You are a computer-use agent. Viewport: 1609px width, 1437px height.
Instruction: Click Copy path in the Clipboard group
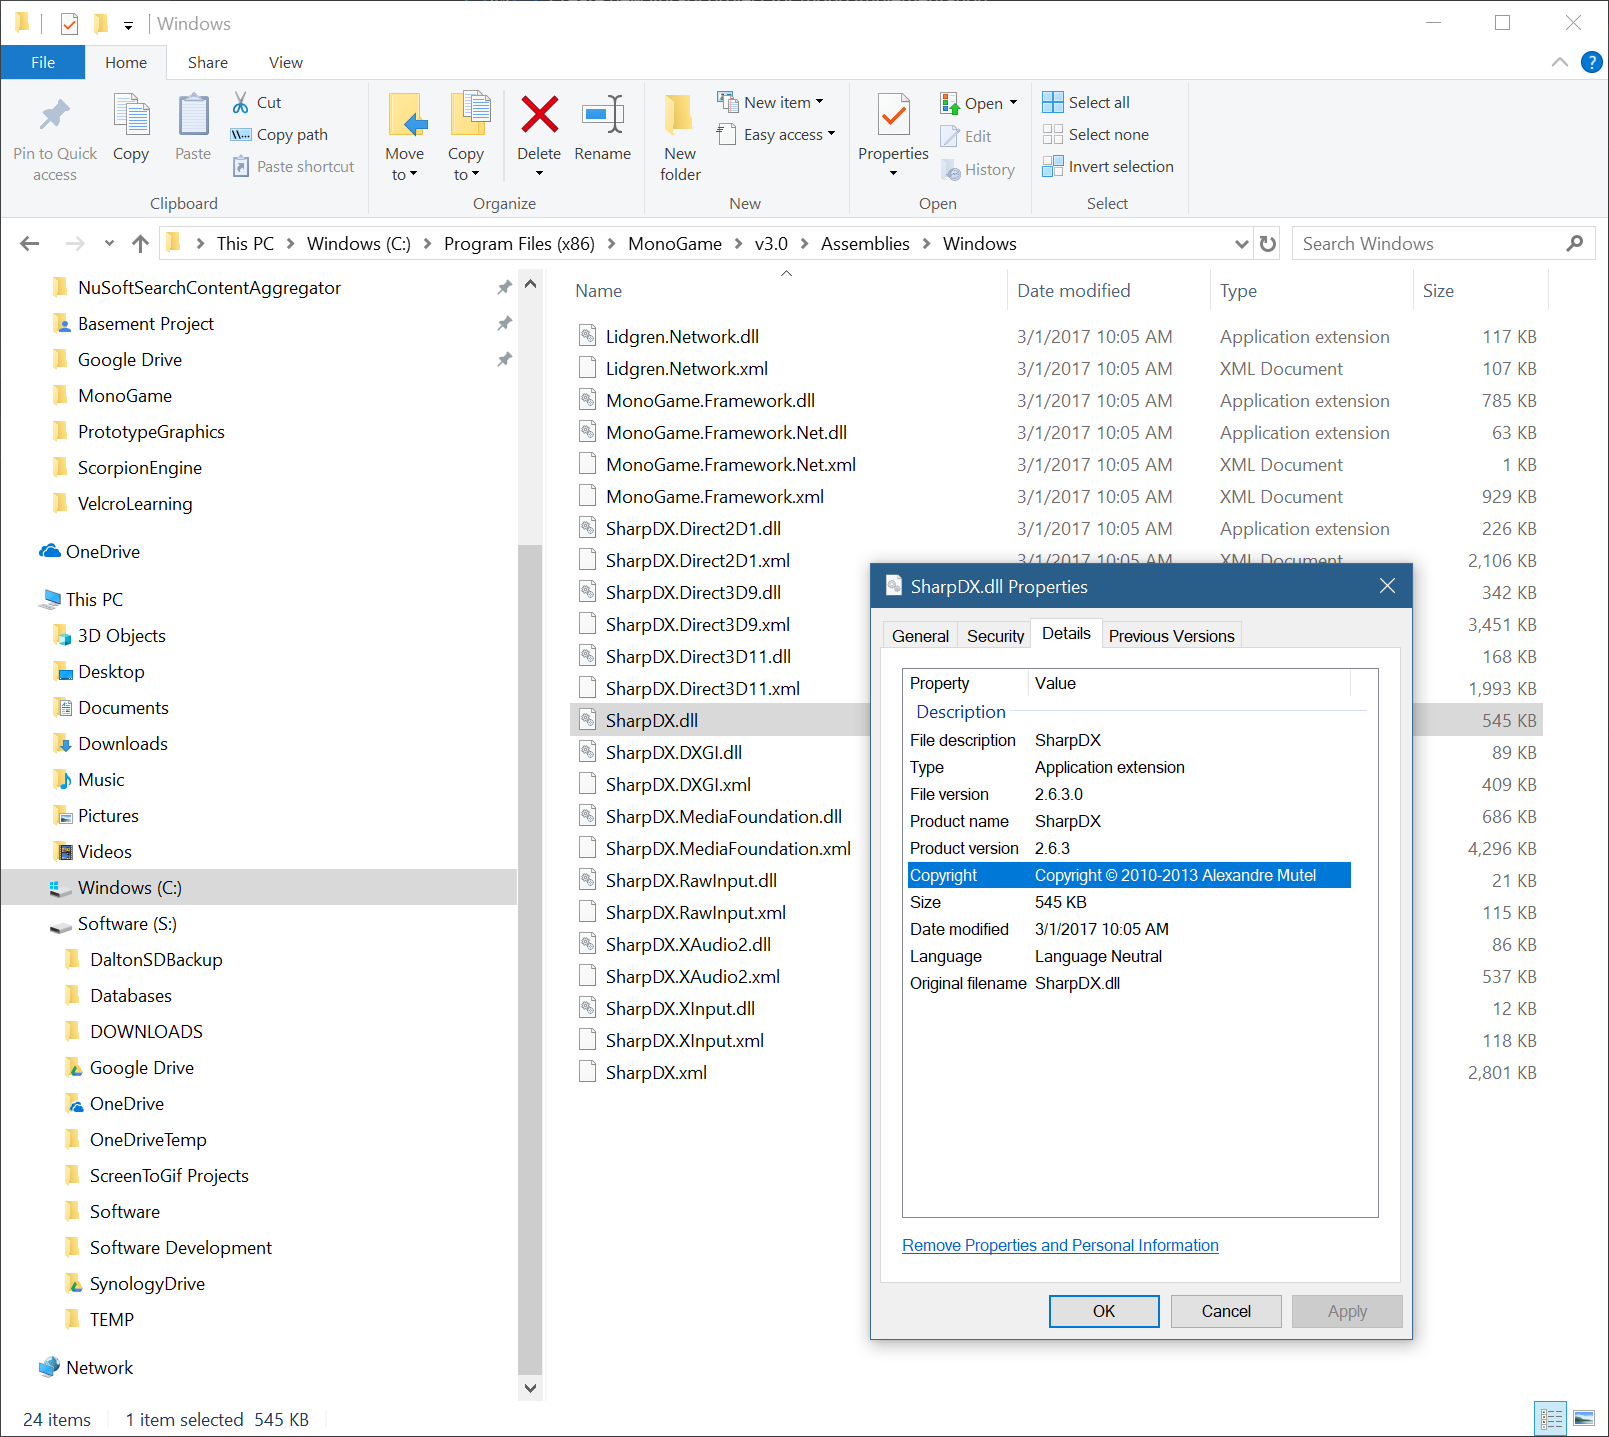(279, 134)
